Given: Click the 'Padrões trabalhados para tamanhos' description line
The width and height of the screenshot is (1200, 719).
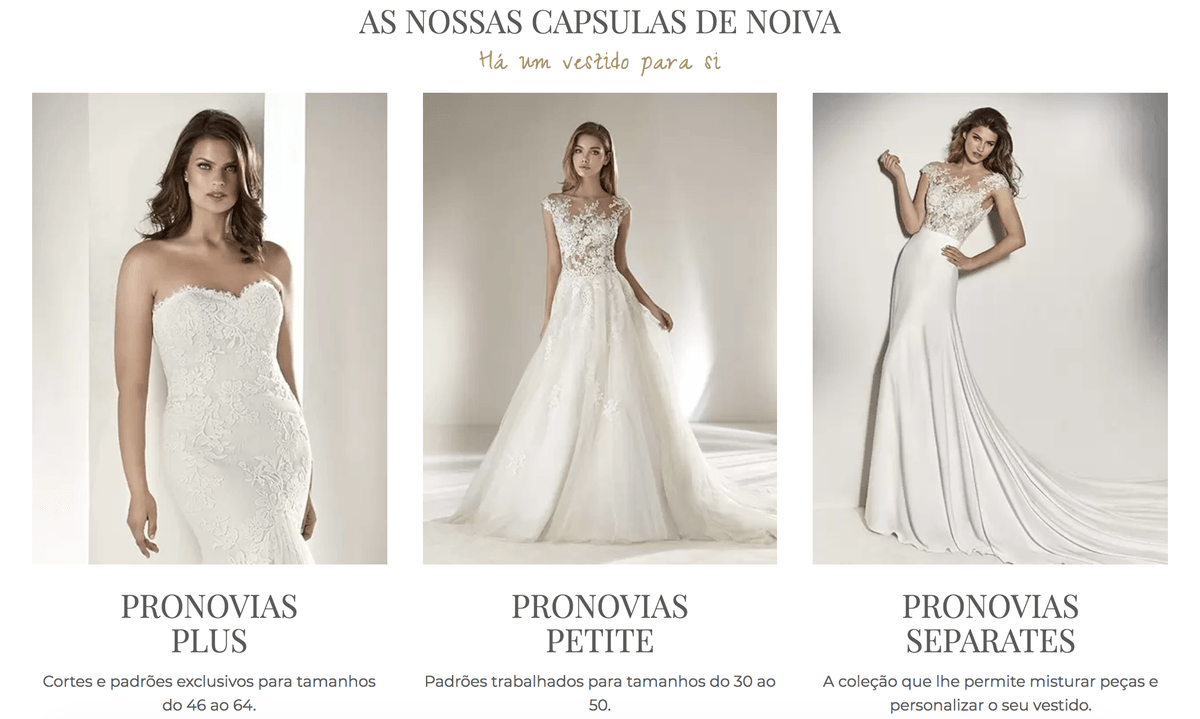Looking at the screenshot, I should coord(600,682).
